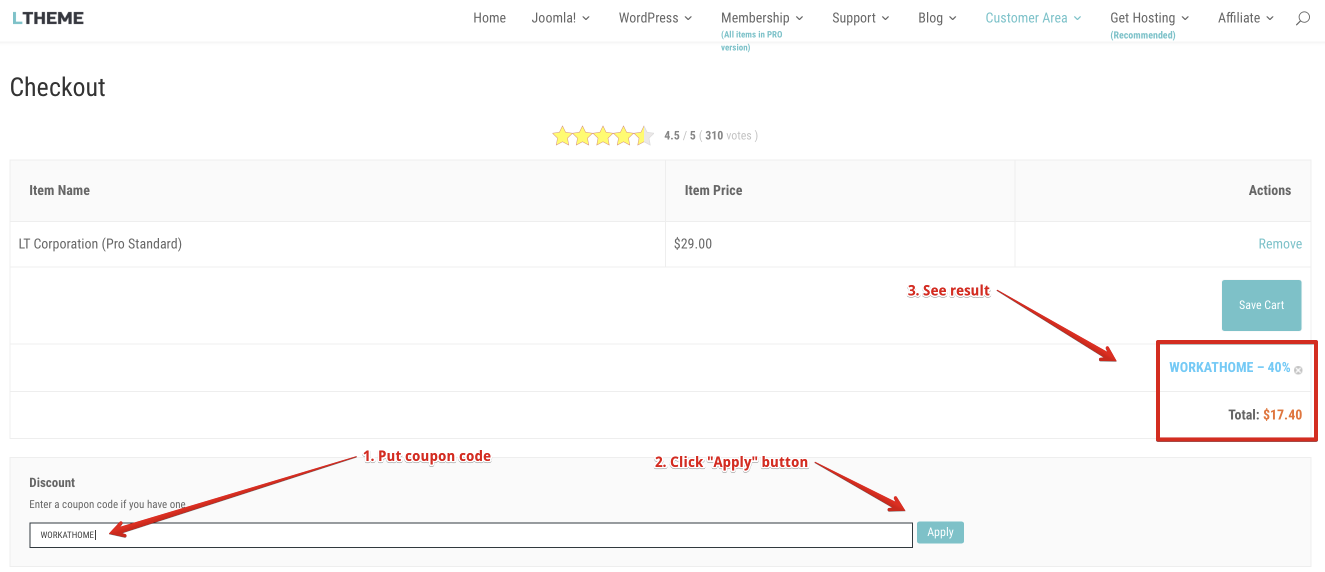Remove LT Corporation from the cart
Screen dimensions: 1325x572
pos(1279,244)
